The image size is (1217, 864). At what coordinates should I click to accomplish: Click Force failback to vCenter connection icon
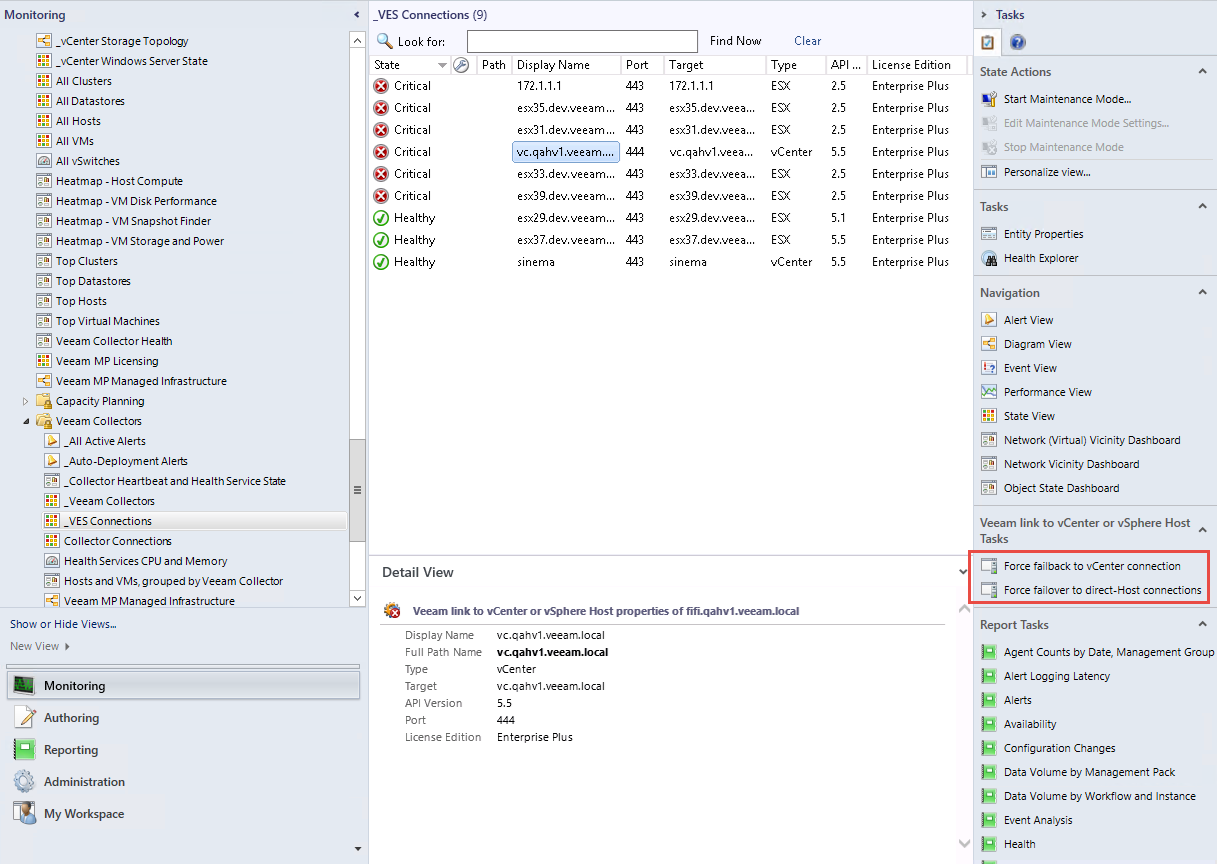(x=988, y=566)
